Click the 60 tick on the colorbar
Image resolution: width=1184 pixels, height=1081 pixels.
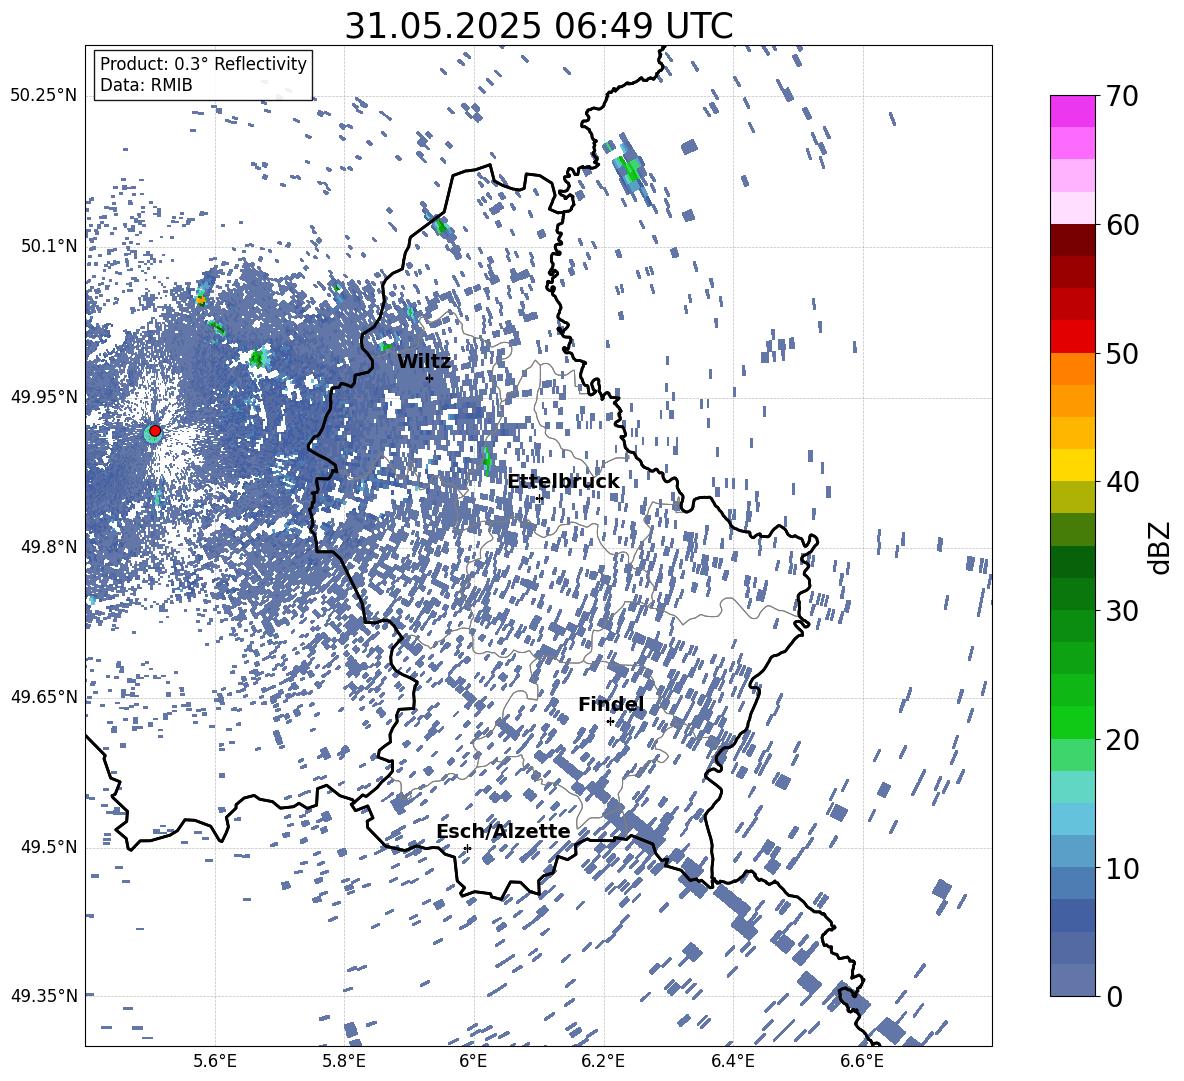[1121, 225]
